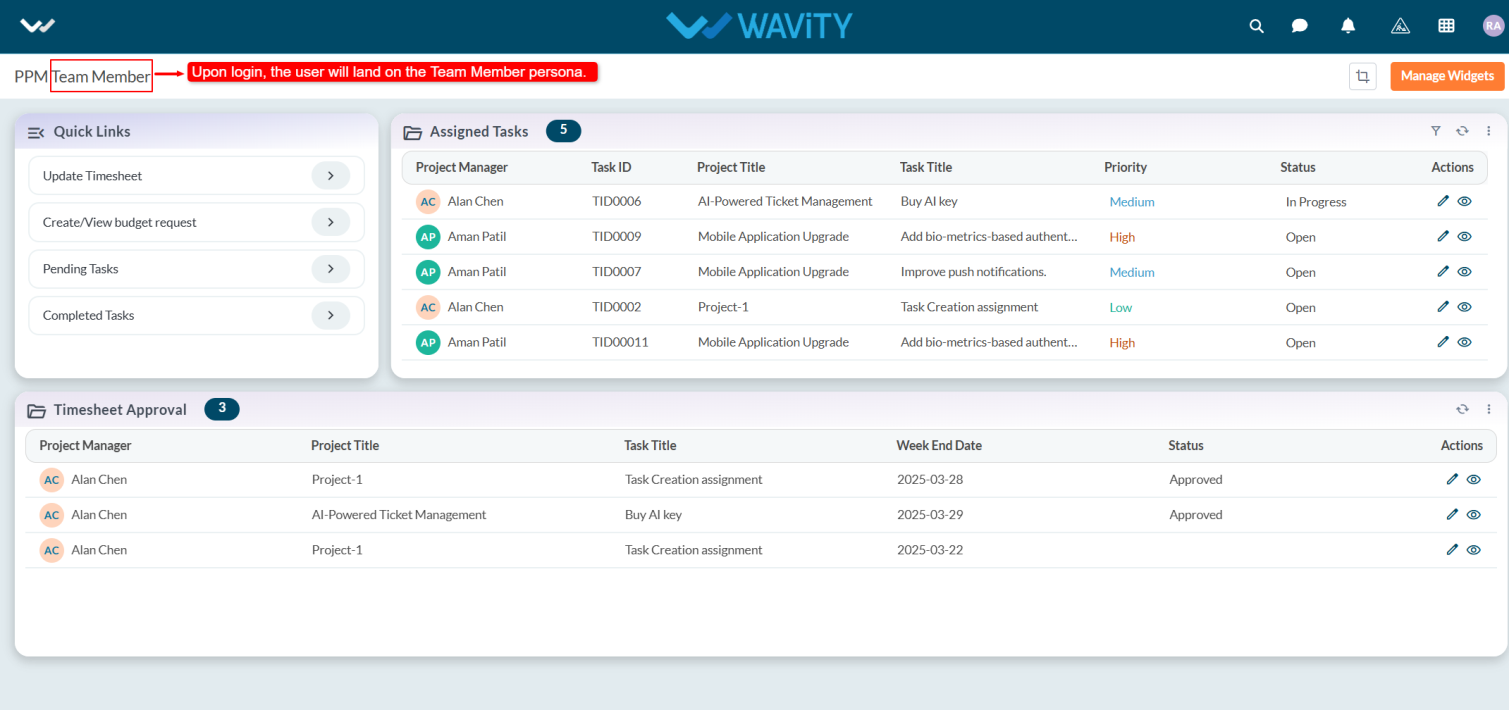Open the Pending Tasks quick link
Screen dimensions: 1509x710
click(x=196, y=269)
